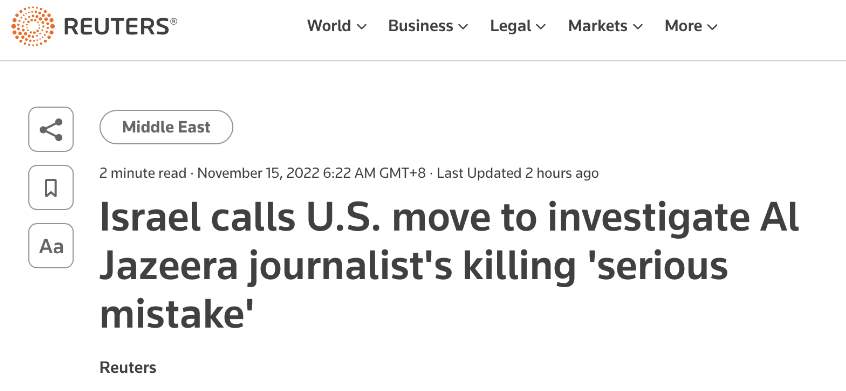Expand the Markets dropdown chevron
Screen dimensions: 846x391
point(638,26)
